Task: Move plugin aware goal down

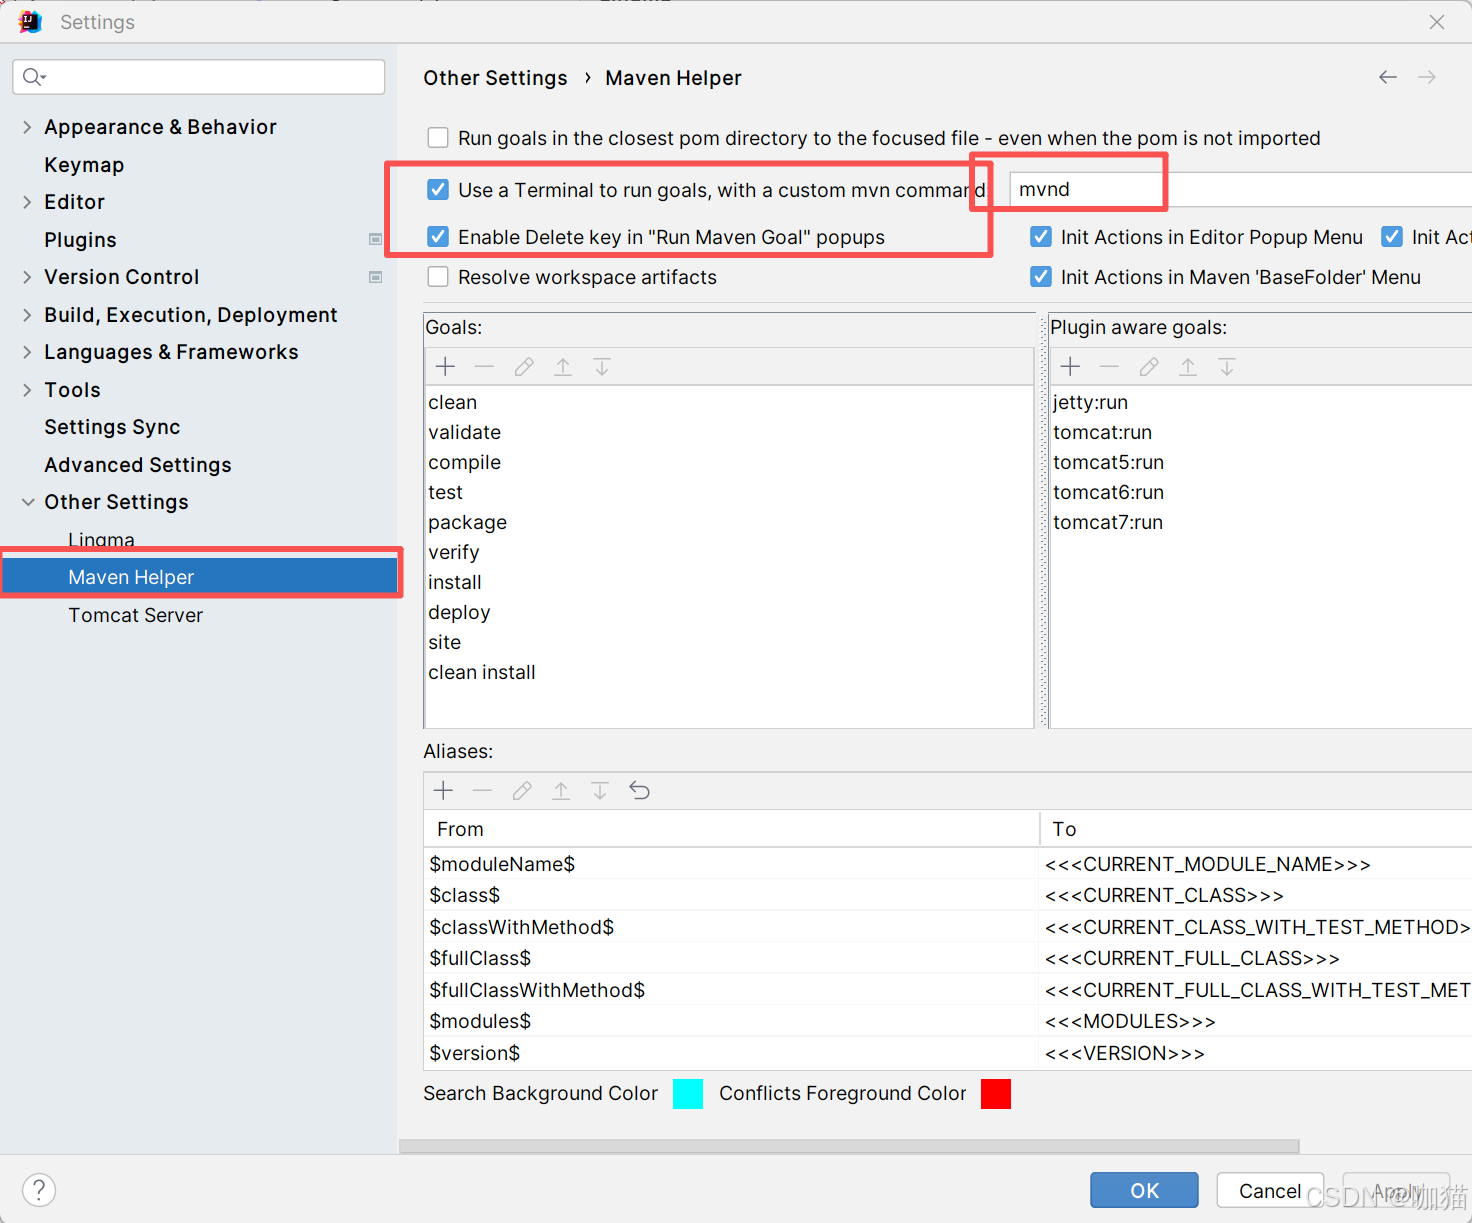Action: (x=1227, y=367)
